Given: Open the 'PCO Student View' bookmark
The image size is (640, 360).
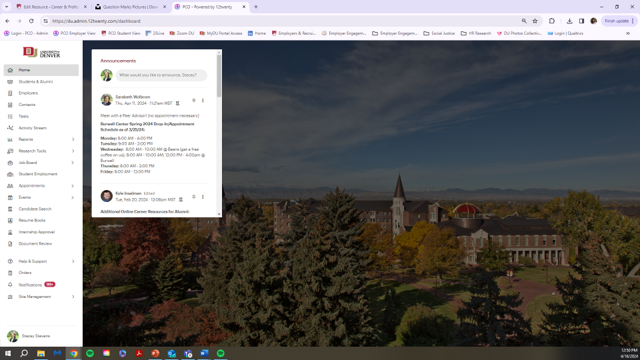Looking at the screenshot, I should tap(121, 33).
